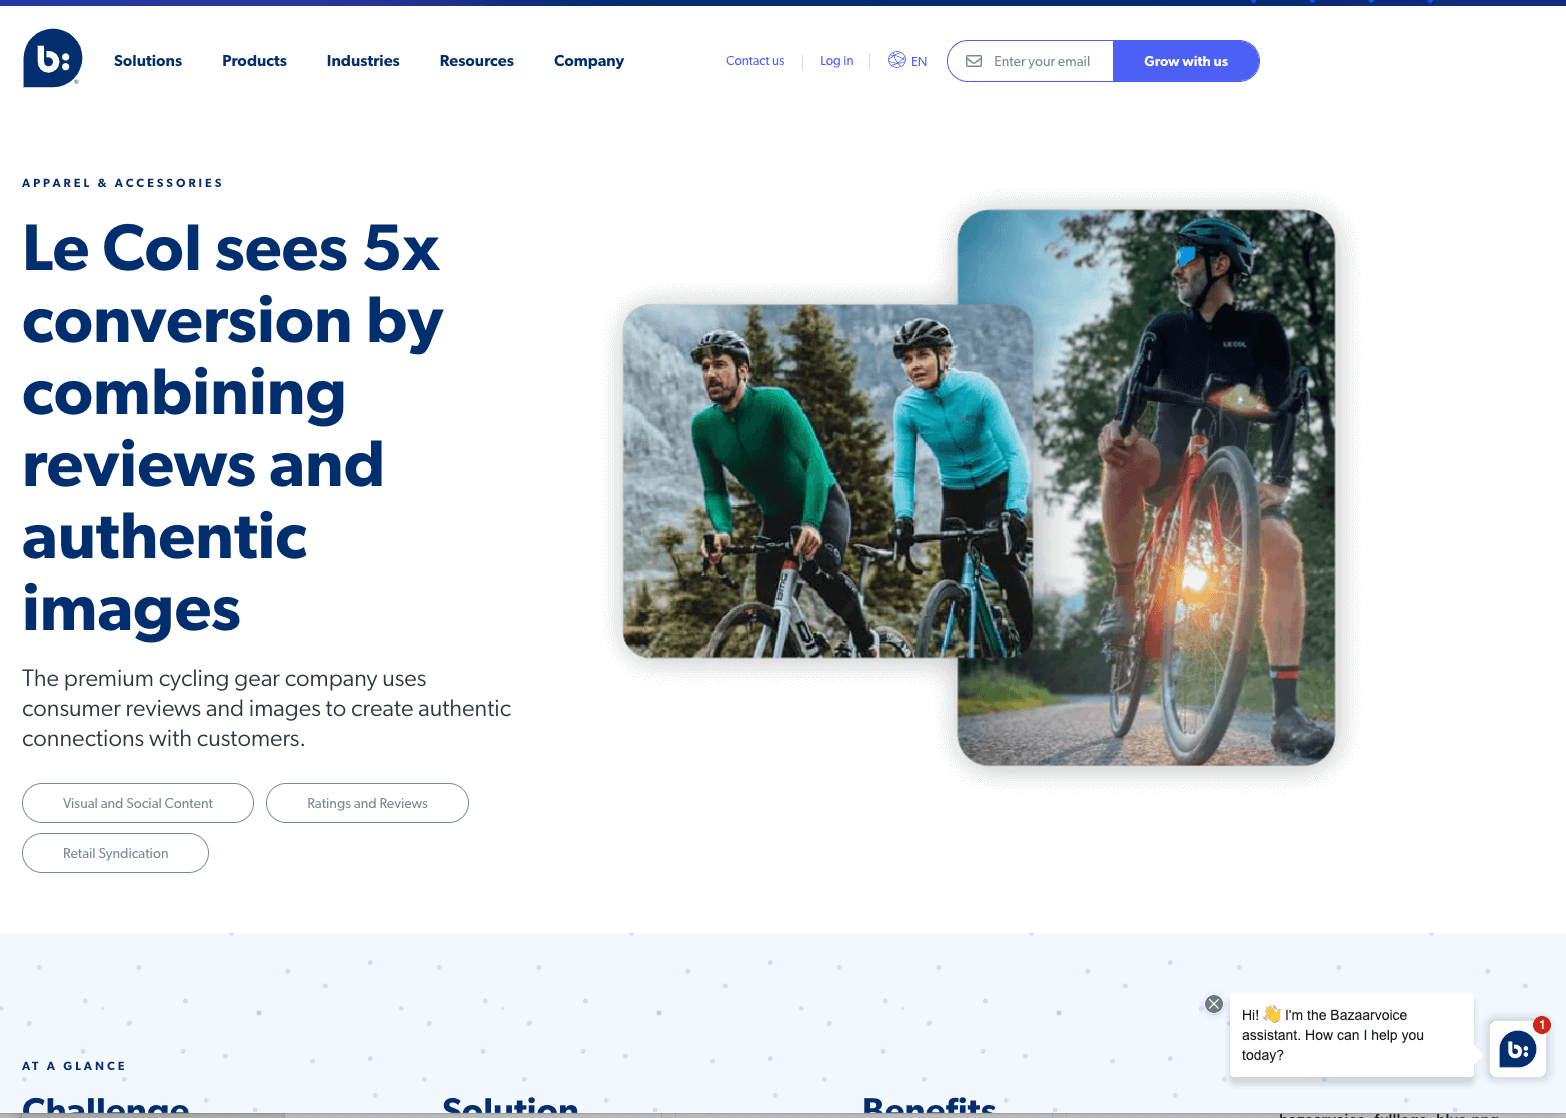Select the Retail Syndication tag

[x=115, y=853]
